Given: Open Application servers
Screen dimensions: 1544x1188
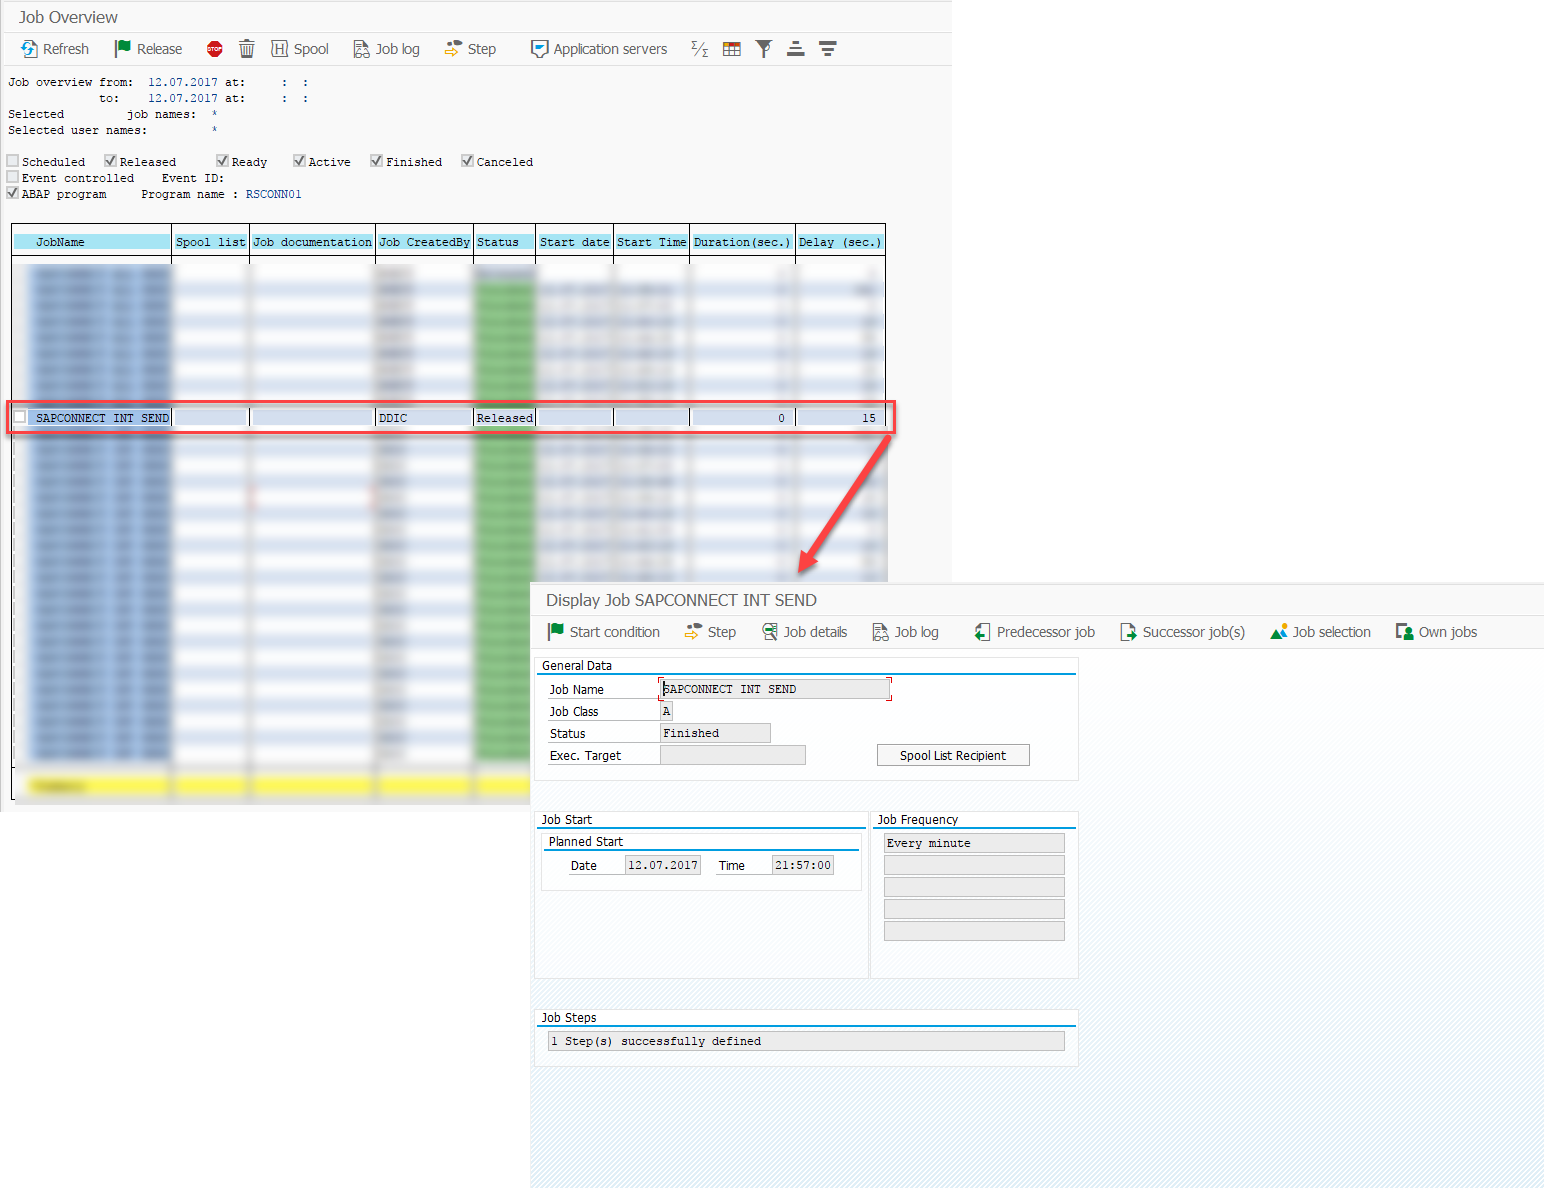Looking at the screenshot, I should [x=598, y=49].
